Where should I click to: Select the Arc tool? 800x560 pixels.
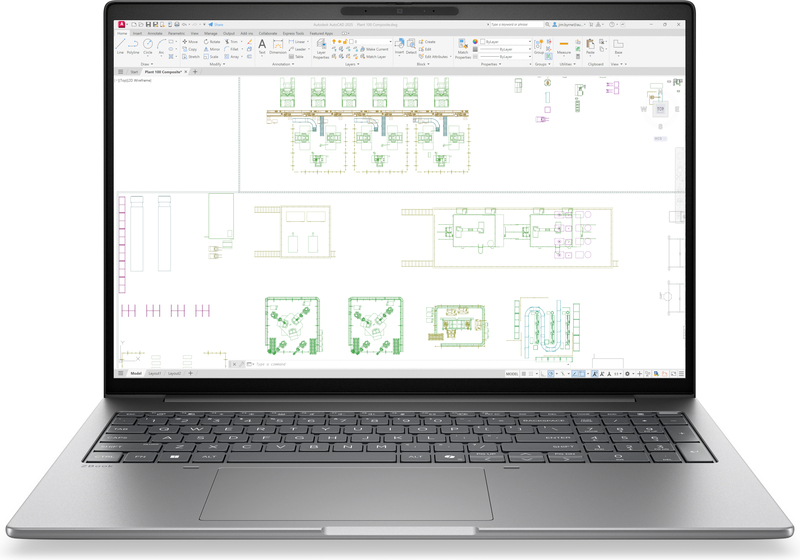[161, 46]
